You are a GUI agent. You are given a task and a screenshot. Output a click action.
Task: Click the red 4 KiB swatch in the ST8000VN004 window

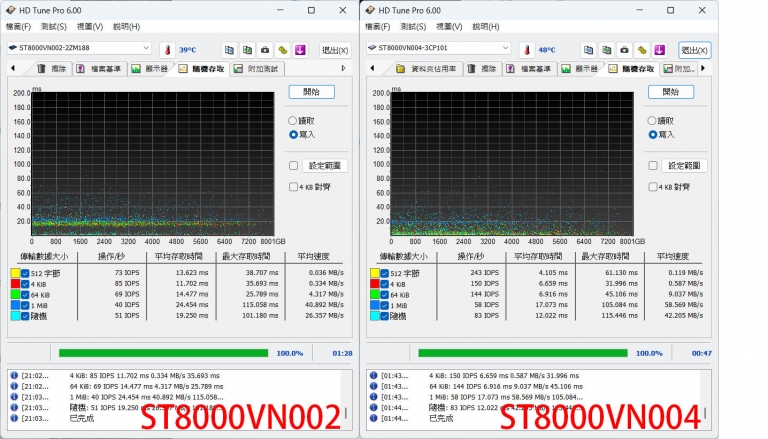[375, 284]
